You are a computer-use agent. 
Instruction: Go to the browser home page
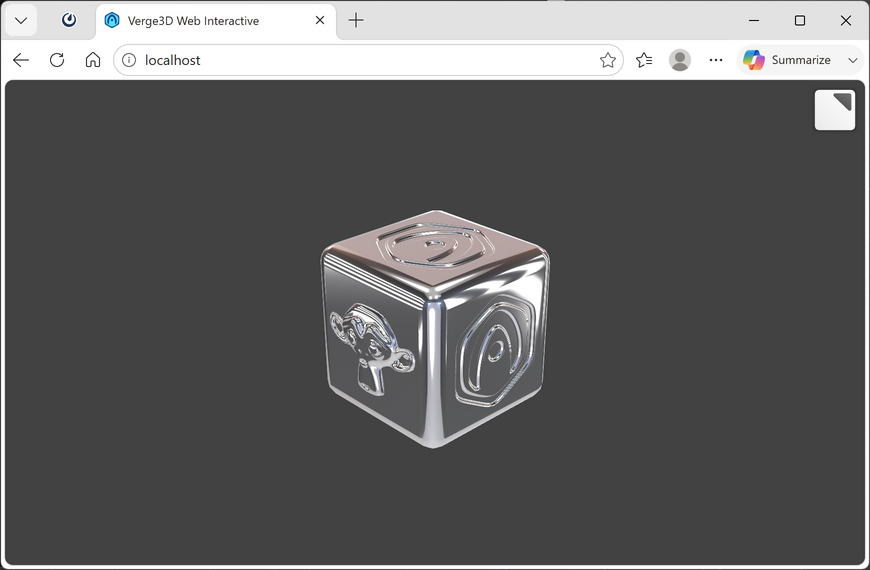pyautogui.click(x=93, y=60)
